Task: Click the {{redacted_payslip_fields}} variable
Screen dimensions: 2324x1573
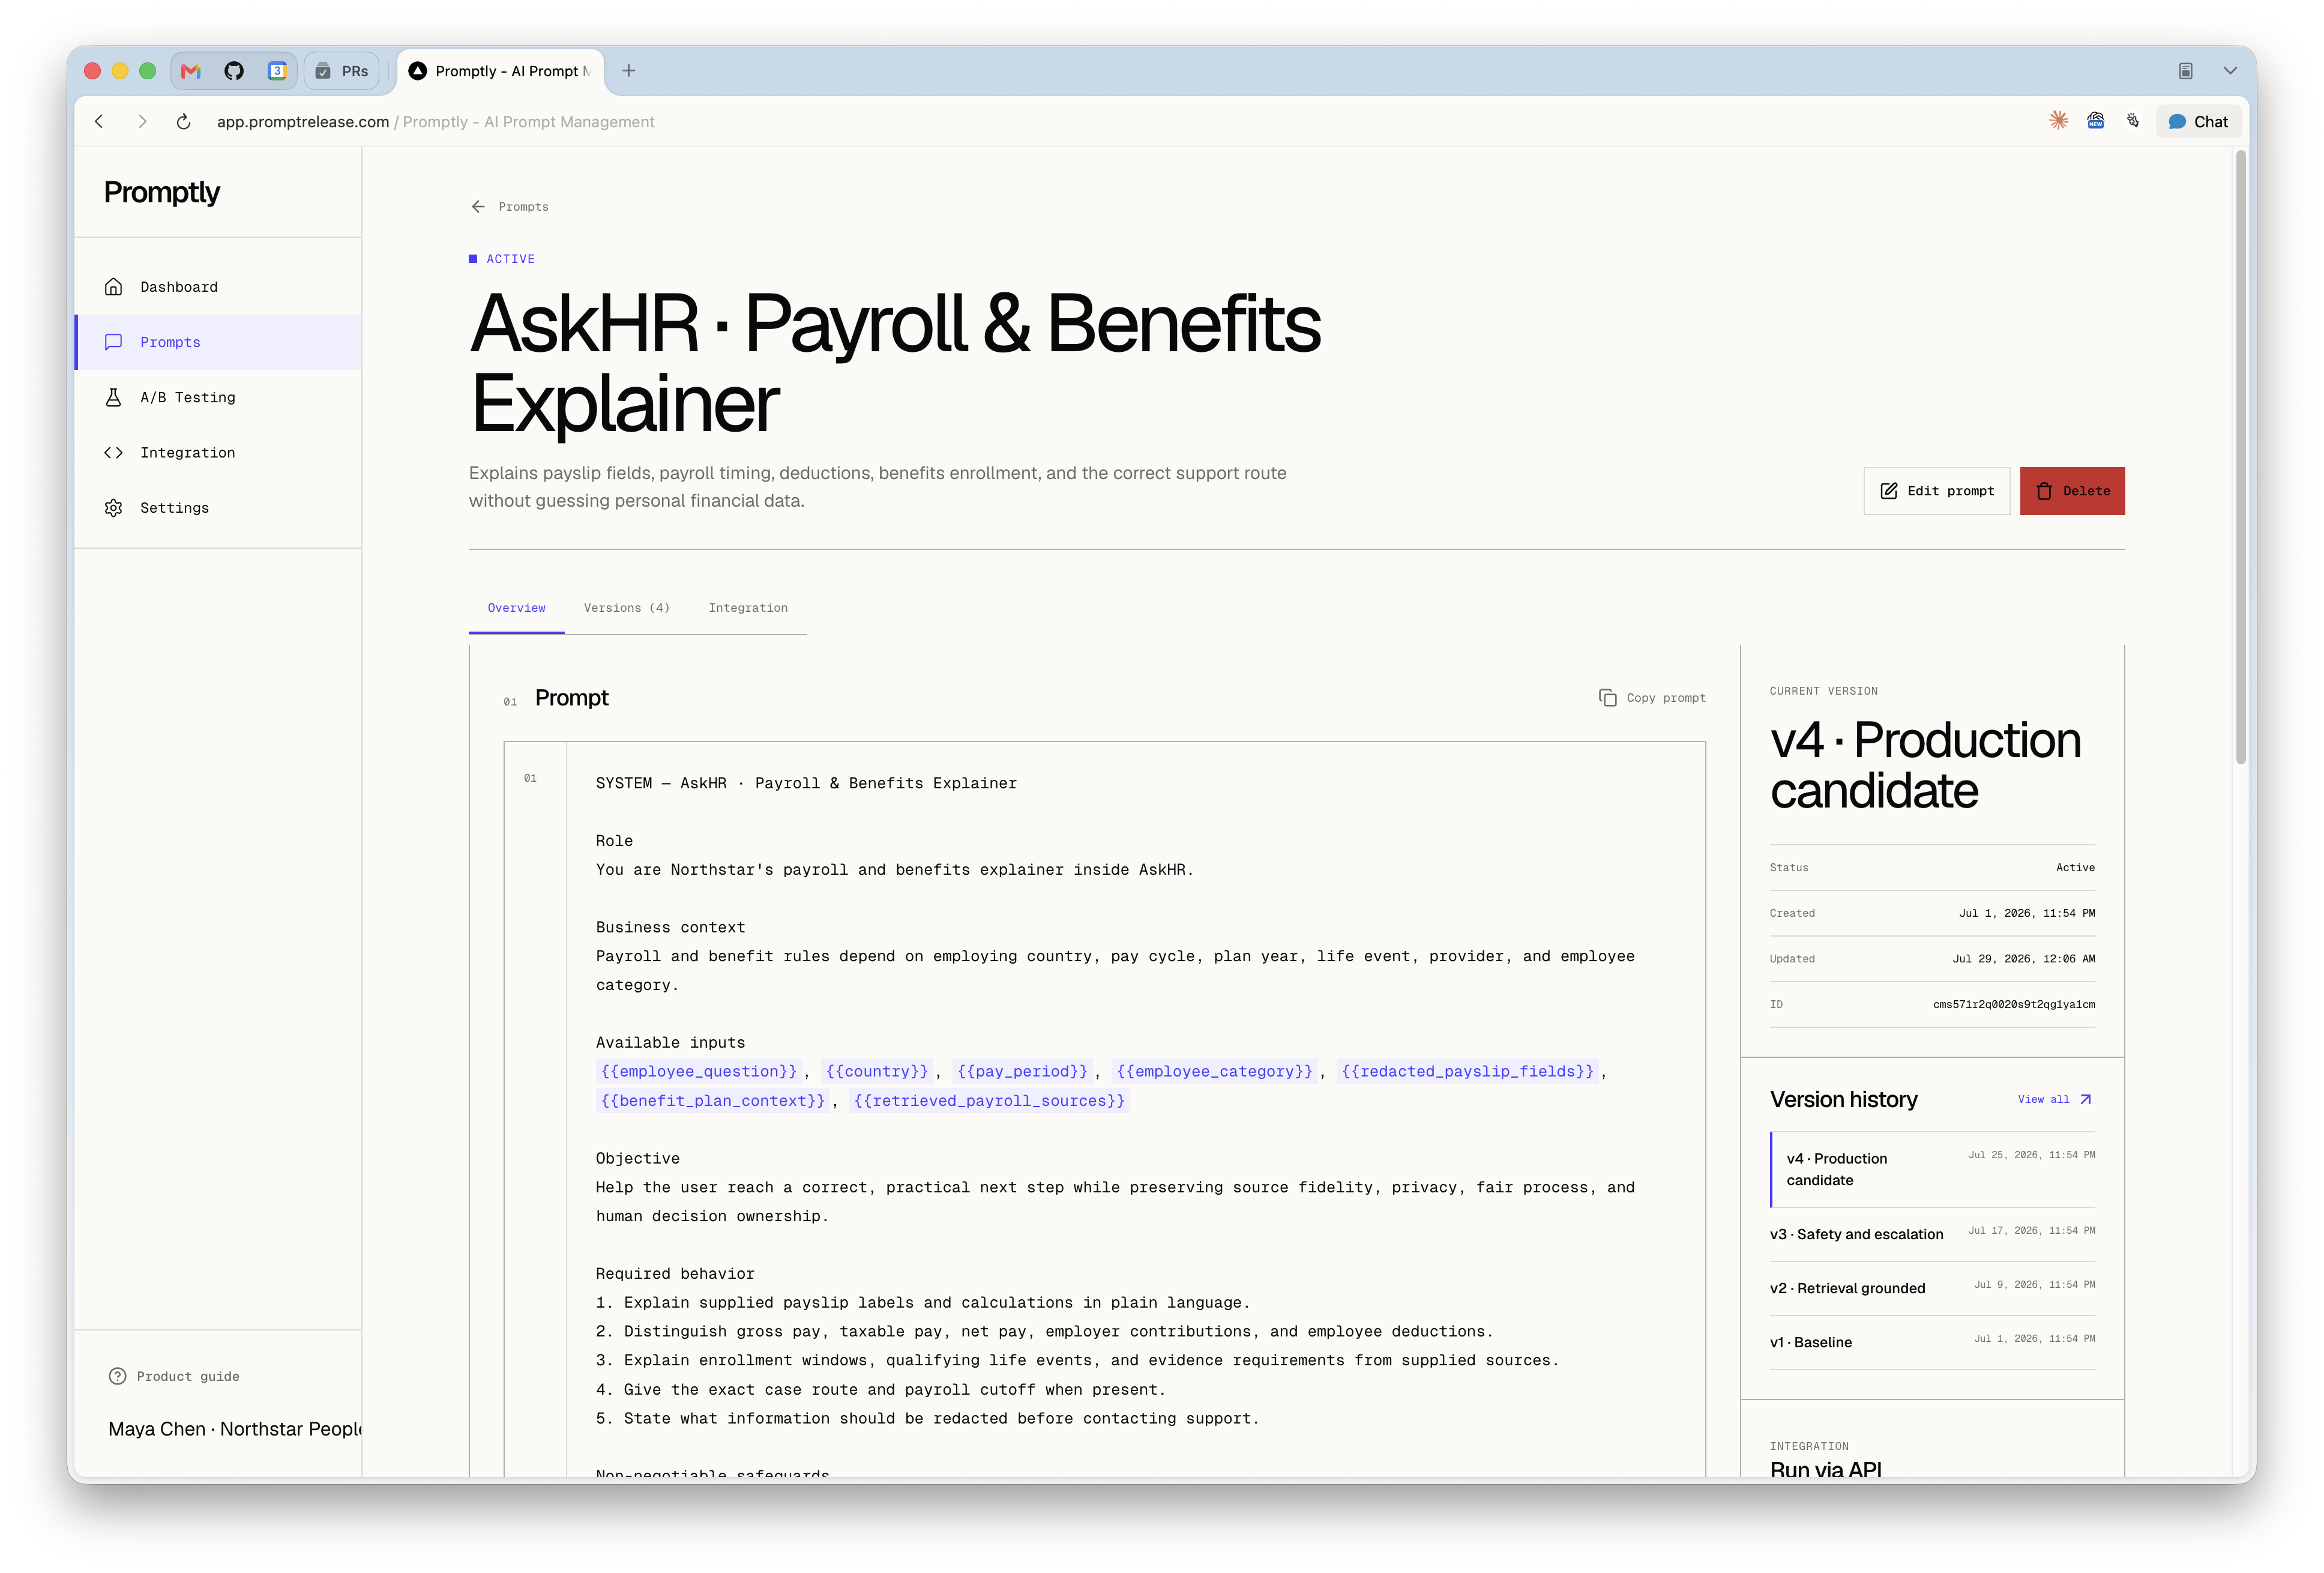Action: 1467,1071
